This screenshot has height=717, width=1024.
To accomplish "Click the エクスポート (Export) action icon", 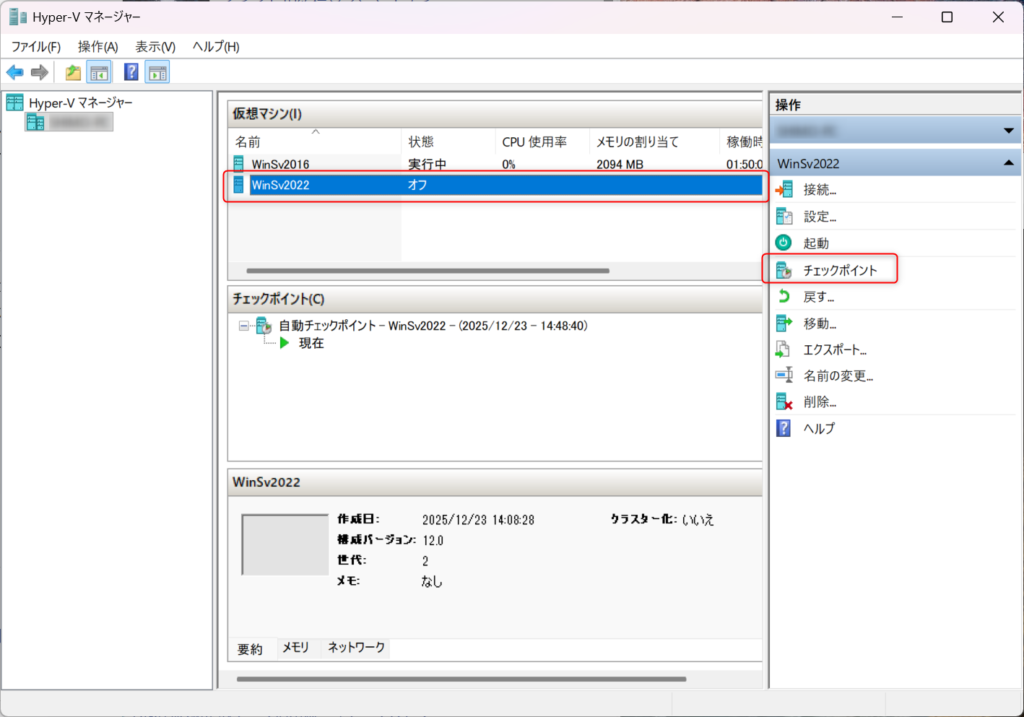I will 784,350.
